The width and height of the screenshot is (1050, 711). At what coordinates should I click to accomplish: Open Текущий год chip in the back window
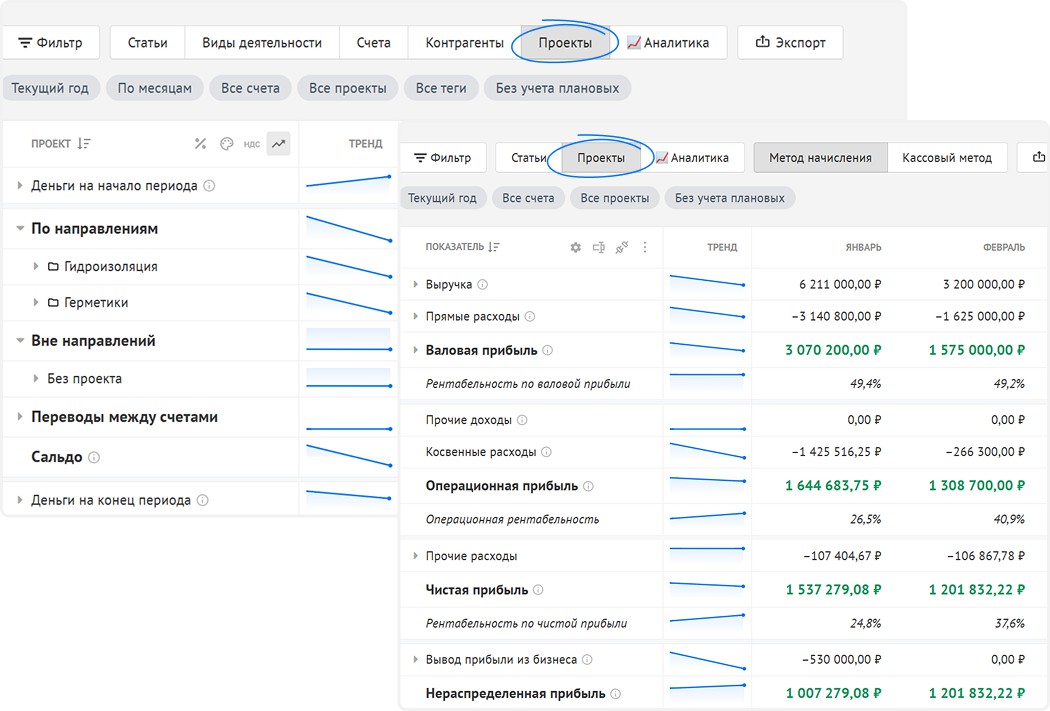50,88
